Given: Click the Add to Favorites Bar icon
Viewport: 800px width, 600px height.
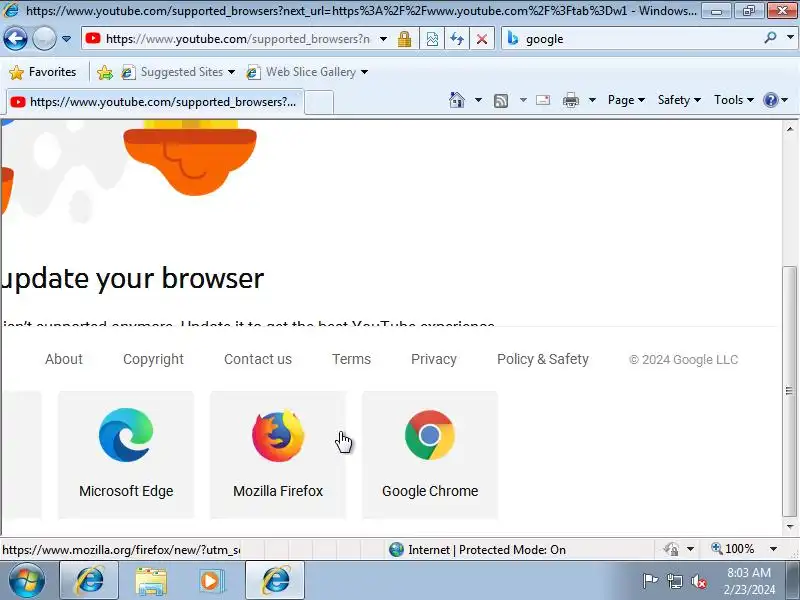Looking at the screenshot, I should tap(105, 72).
